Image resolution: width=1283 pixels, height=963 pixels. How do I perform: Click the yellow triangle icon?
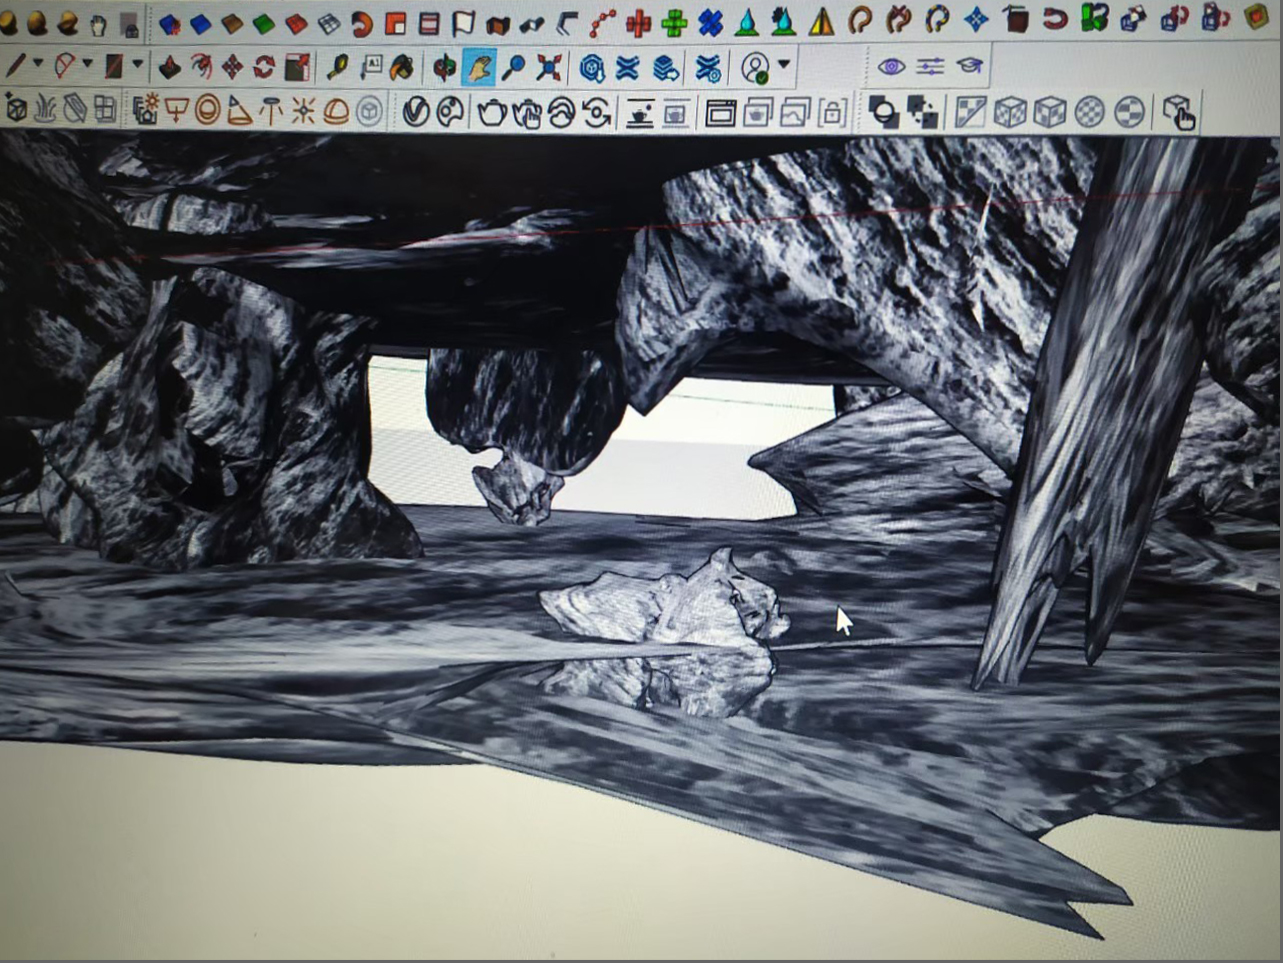tap(821, 21)
